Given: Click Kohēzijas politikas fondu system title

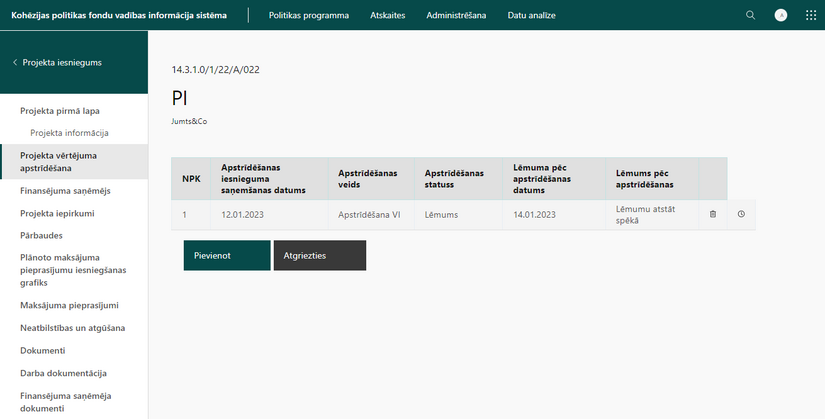Looking at the screenshot, I should point(119,15).
